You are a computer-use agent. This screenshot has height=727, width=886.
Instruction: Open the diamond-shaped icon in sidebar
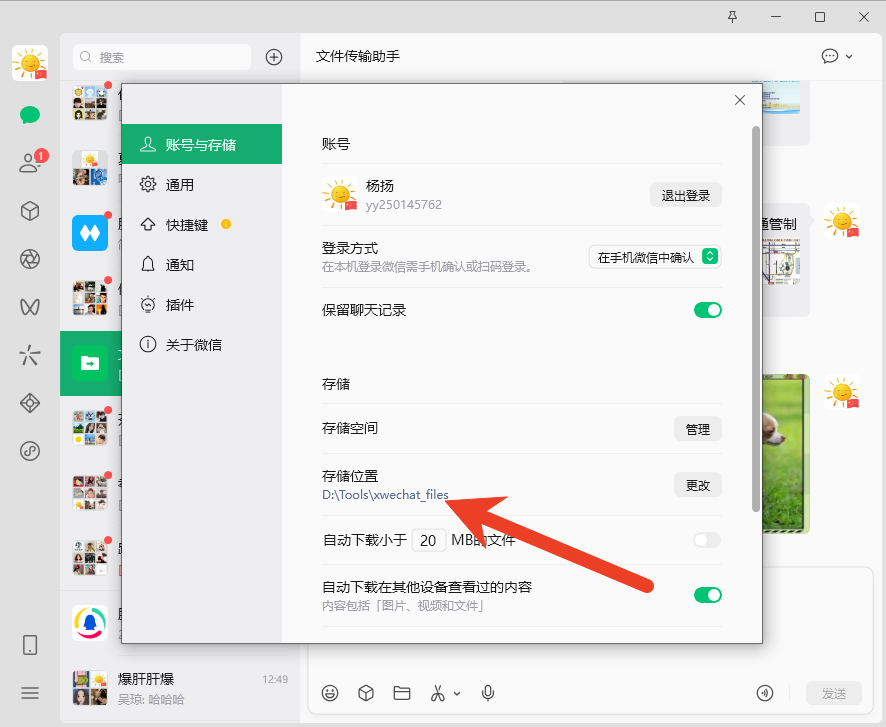(30, 403)
